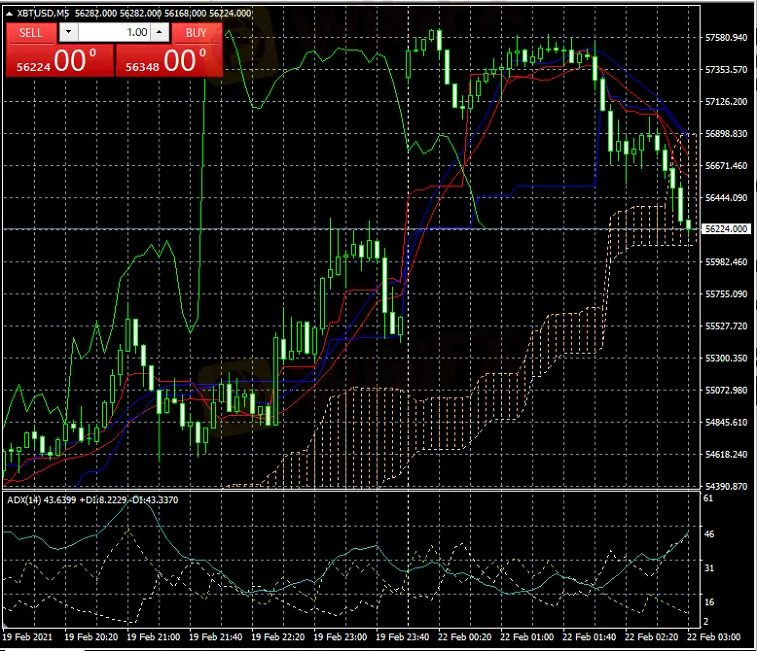Click the 19 Feb 2021 date label
The image size is (757, 651).
pyautogui.click(x=26, y=636)
